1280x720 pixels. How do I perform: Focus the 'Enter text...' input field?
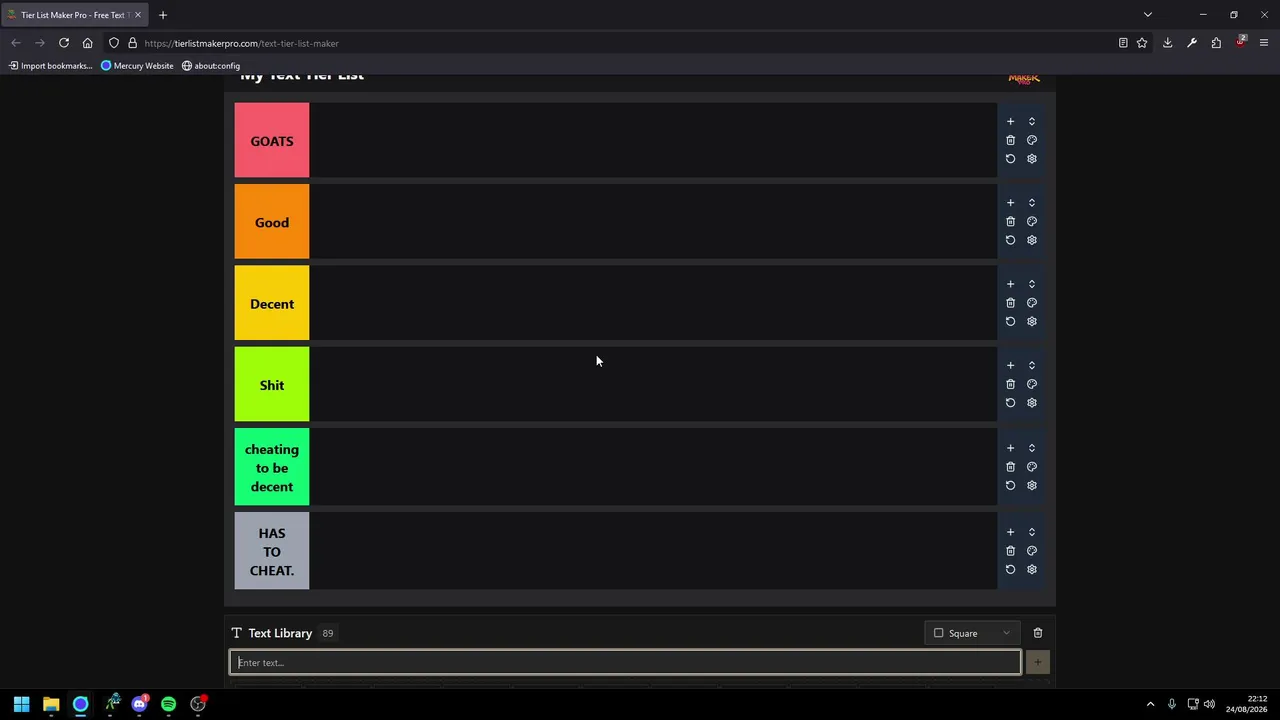tap(625, 662)
